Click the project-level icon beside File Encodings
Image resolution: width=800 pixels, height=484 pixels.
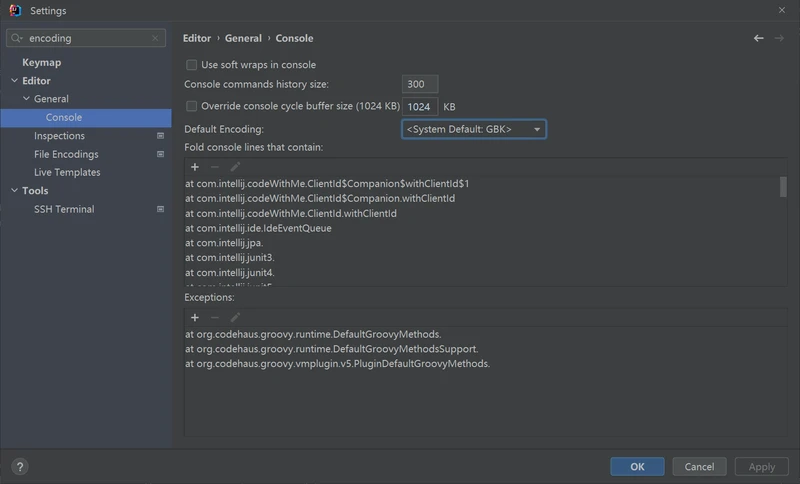point(160,154)
